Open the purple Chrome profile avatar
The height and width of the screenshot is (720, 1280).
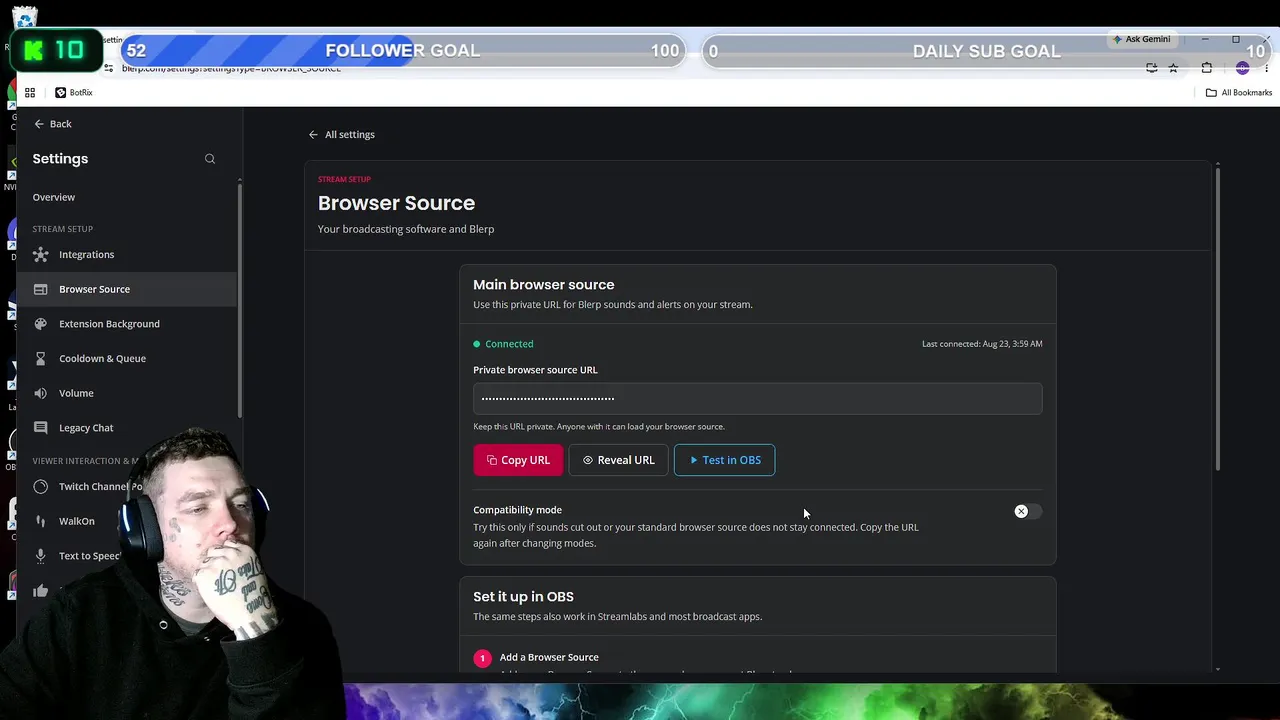pyautogui.click(x=1242, y=68)
